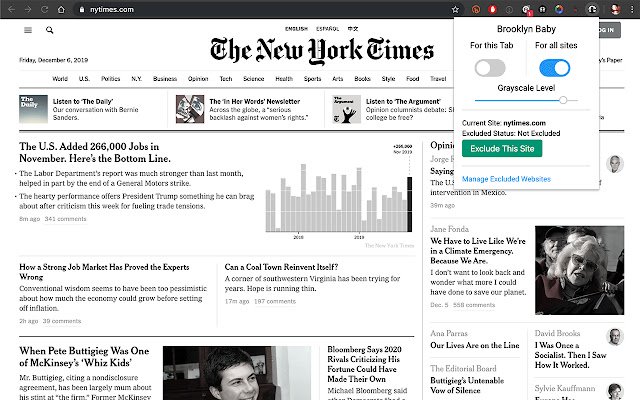Open The 'In Her Words' Newsletter link
The width and height of the screenshot is (640, 400).
255,102
